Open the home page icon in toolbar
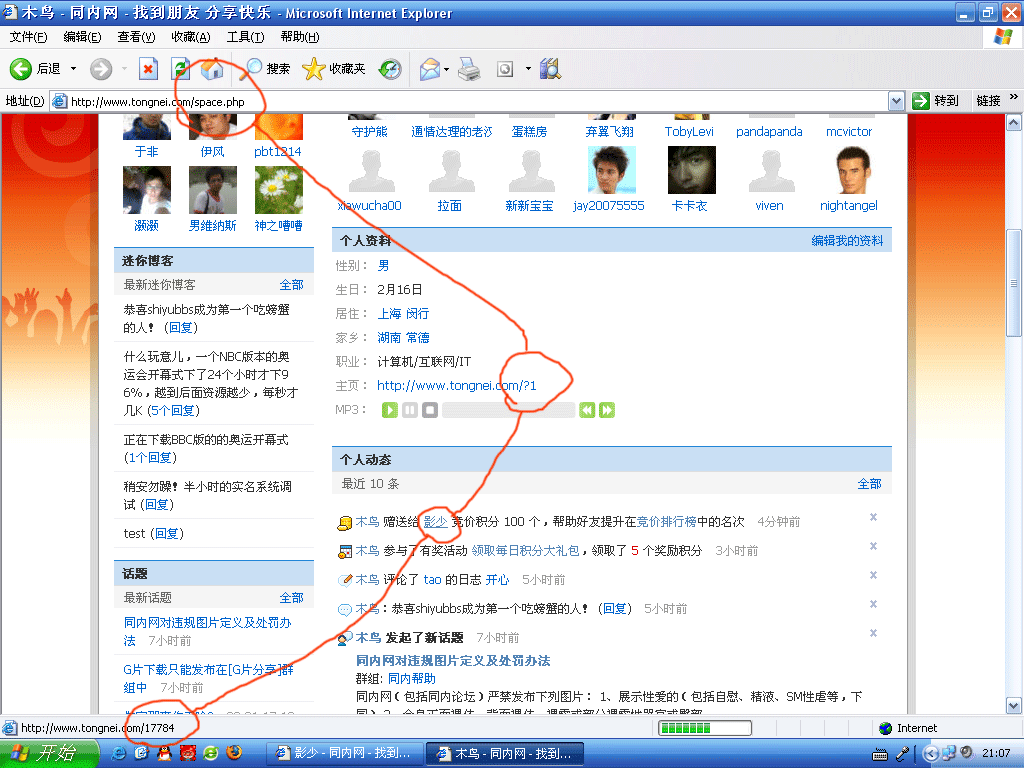The width and height of the screenshot is (1024, 768). tap(212, 69)
